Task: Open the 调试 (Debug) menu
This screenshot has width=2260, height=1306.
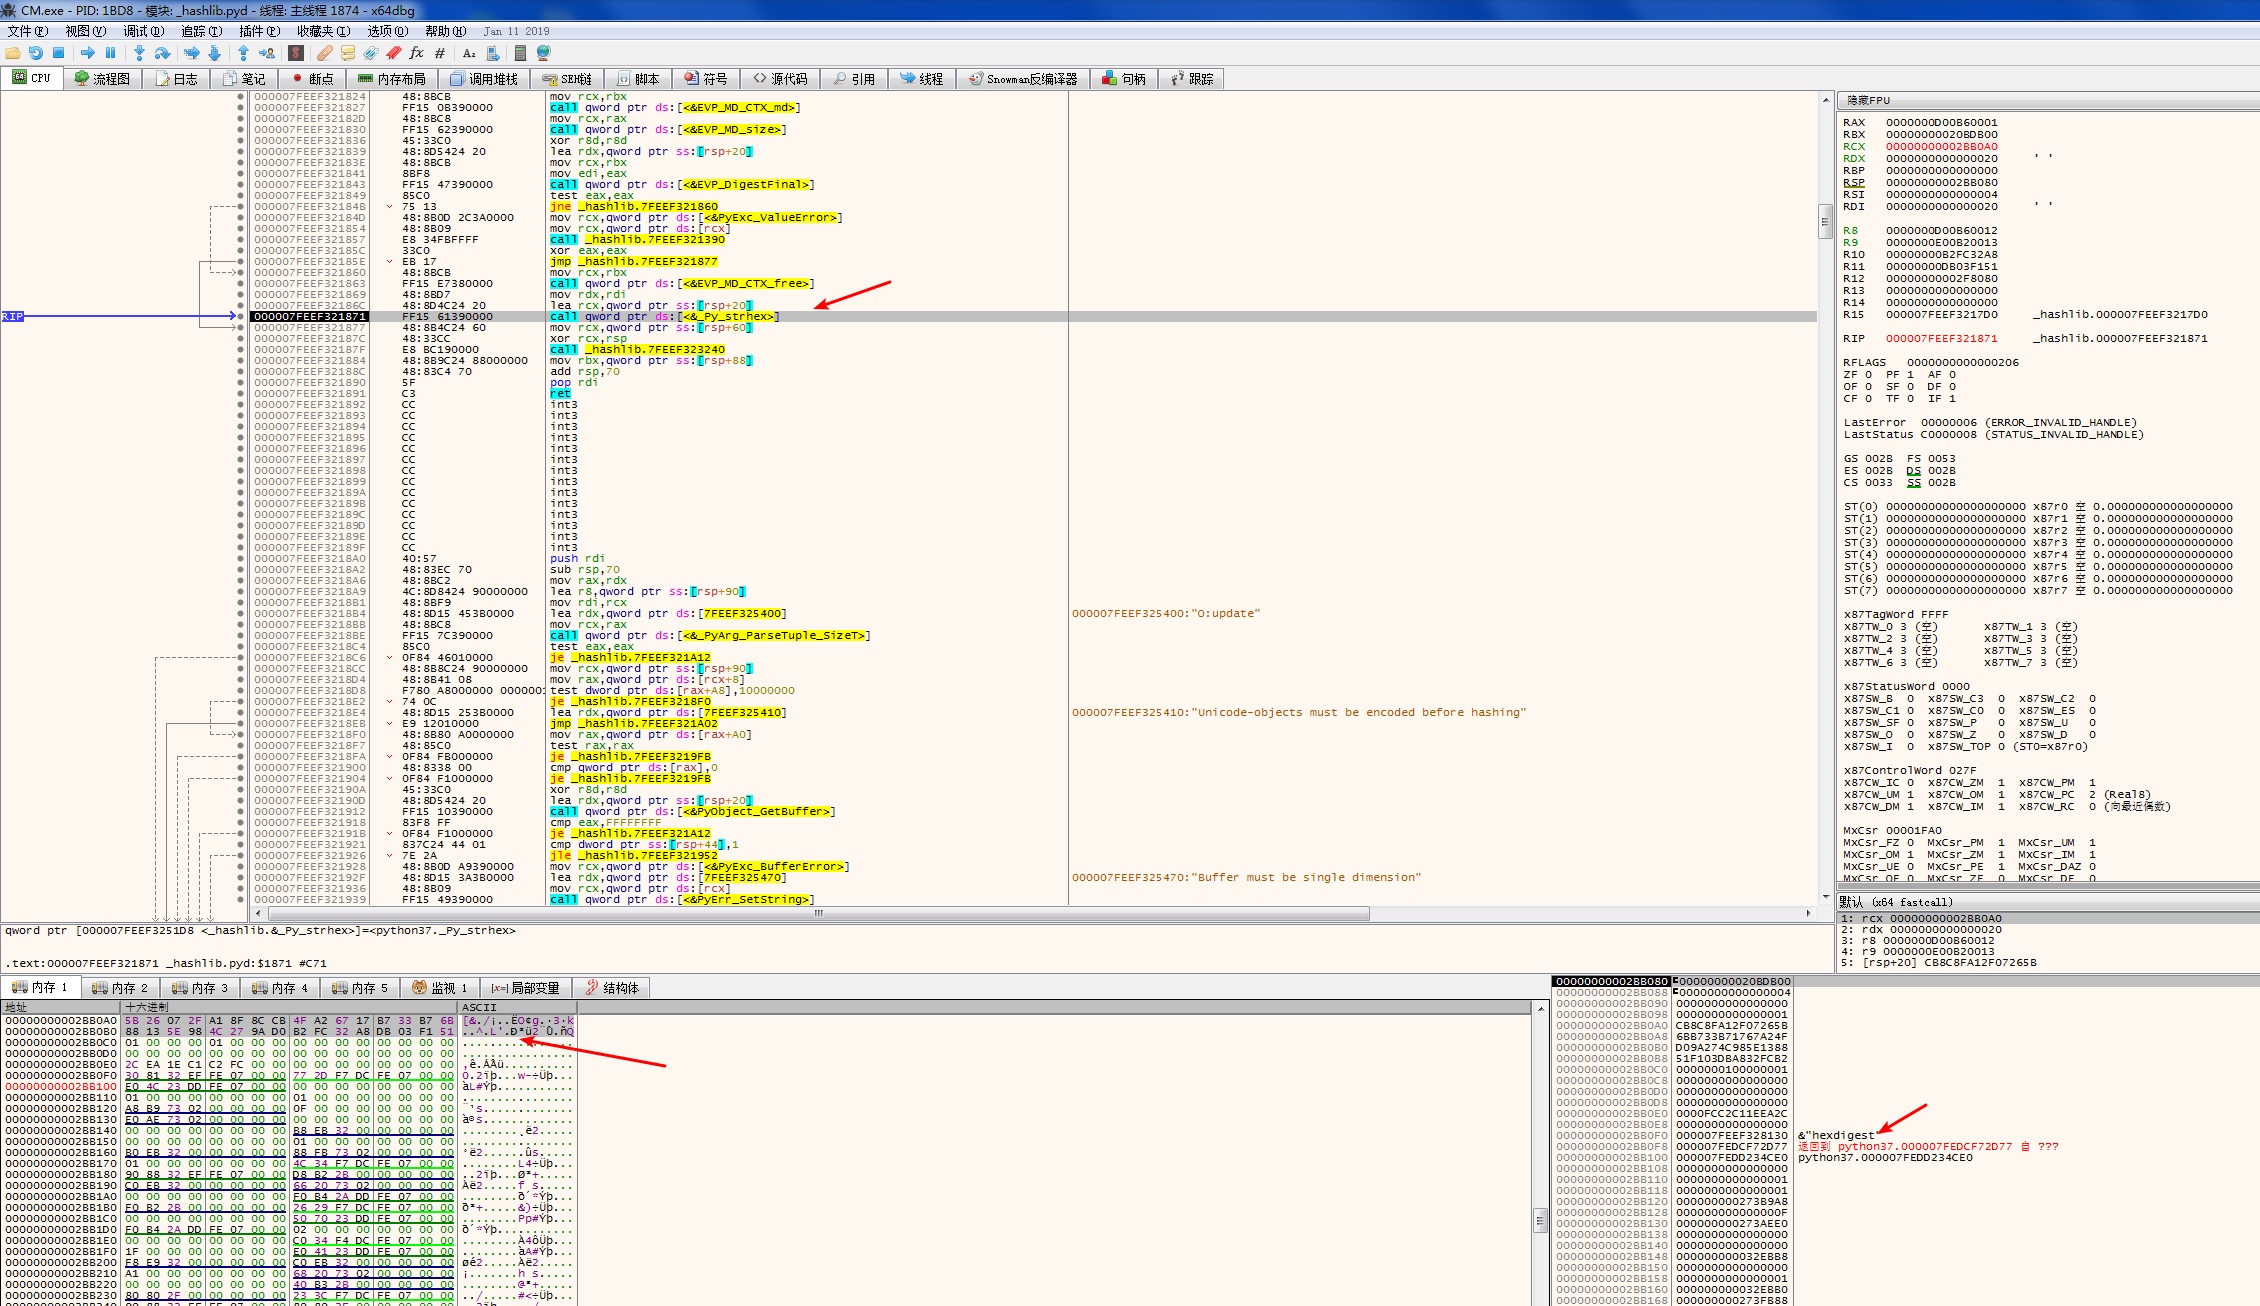Action: pos(143,31)
